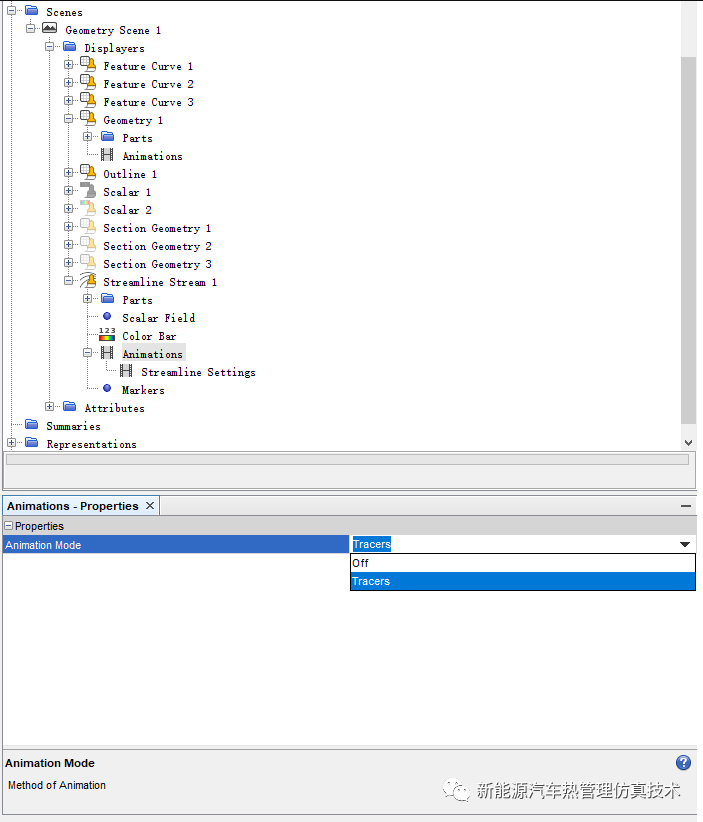Expand the Representations node
The width and height of the screenshot is (703, 822).
pyautogui.click(x=12, y=442)
